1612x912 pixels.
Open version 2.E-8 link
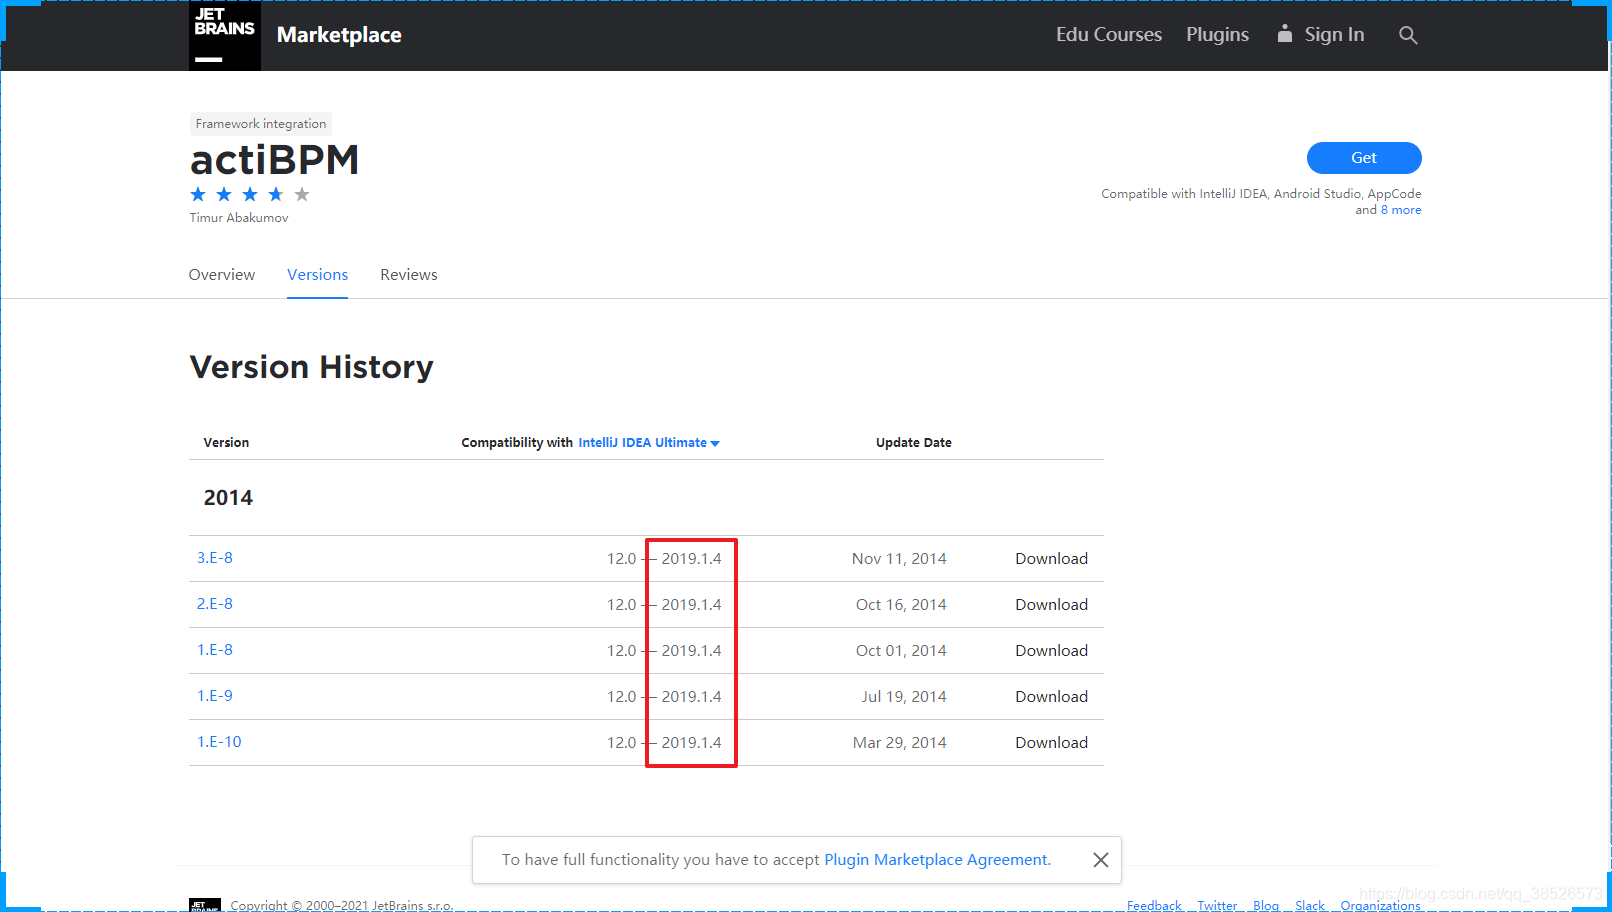click(215, 604)
